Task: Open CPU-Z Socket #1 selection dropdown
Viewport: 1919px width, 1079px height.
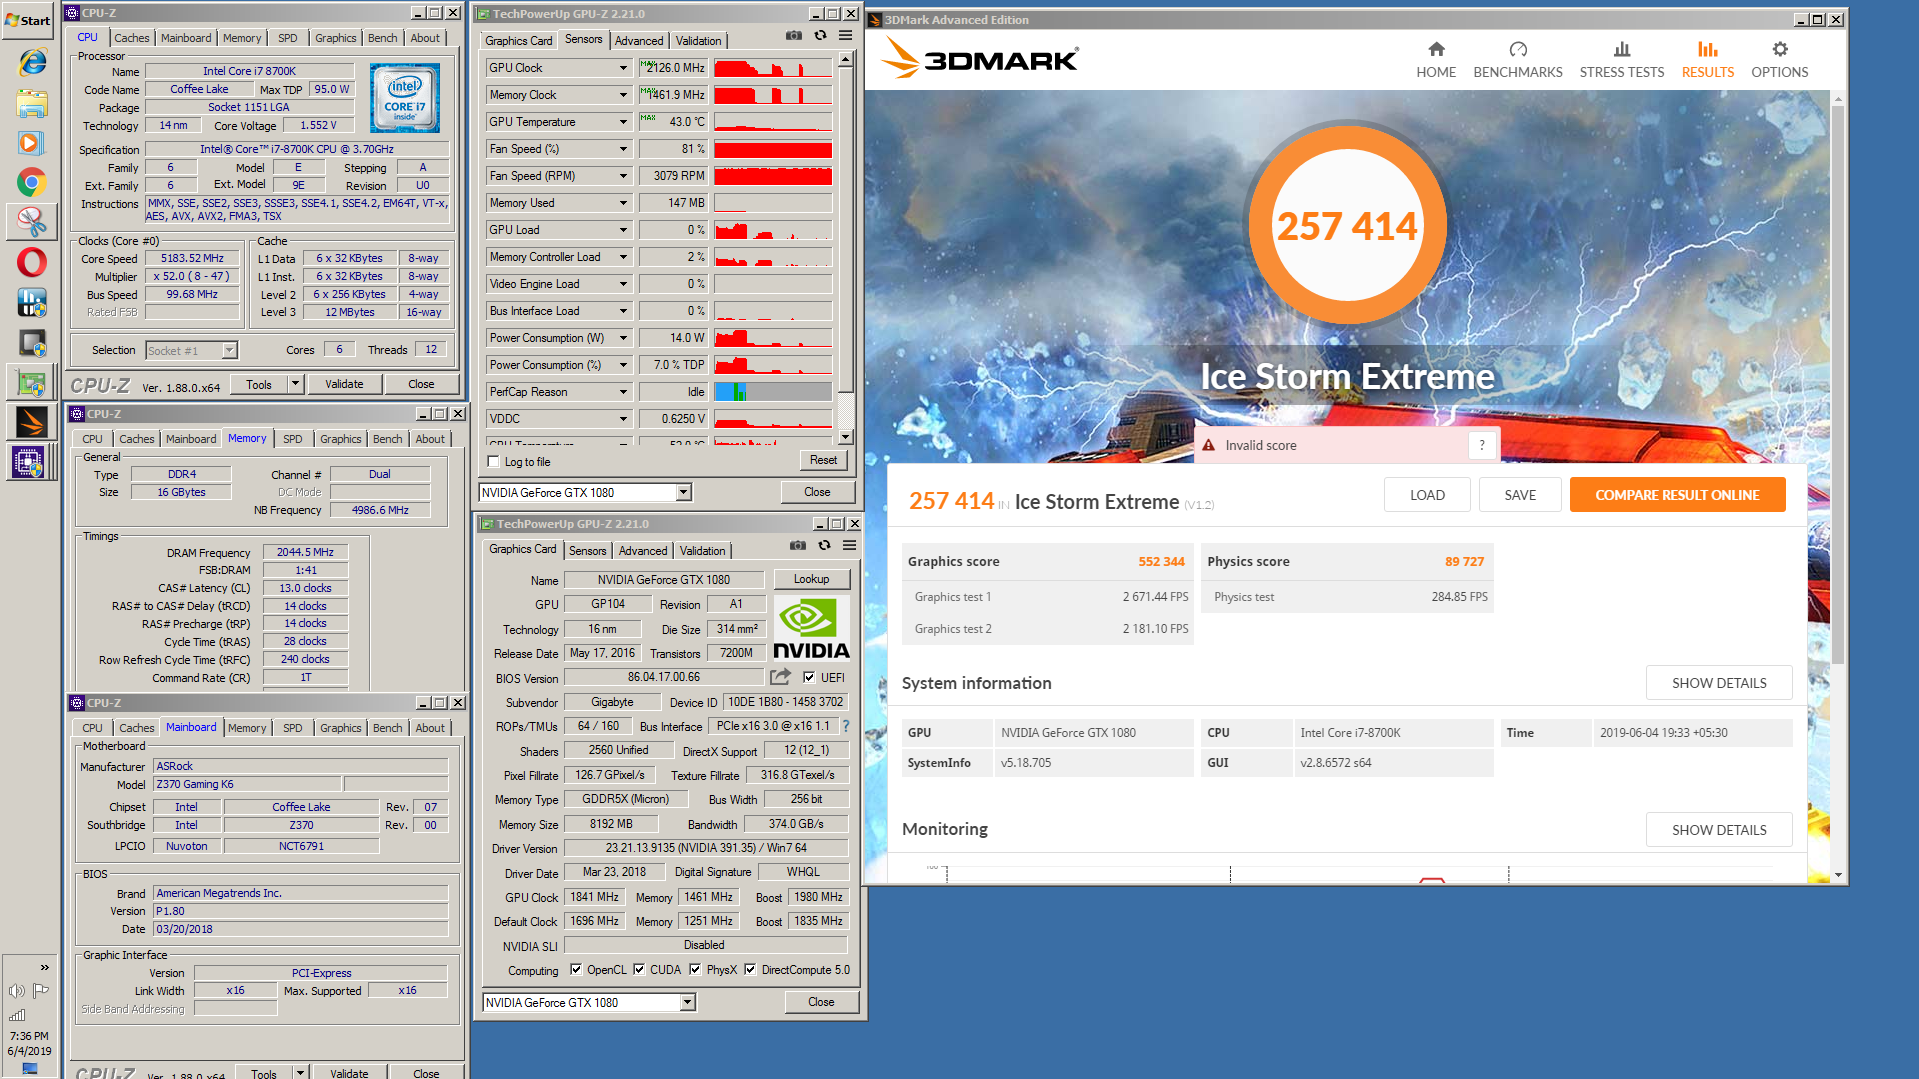Action: click(x=230, y=350)
